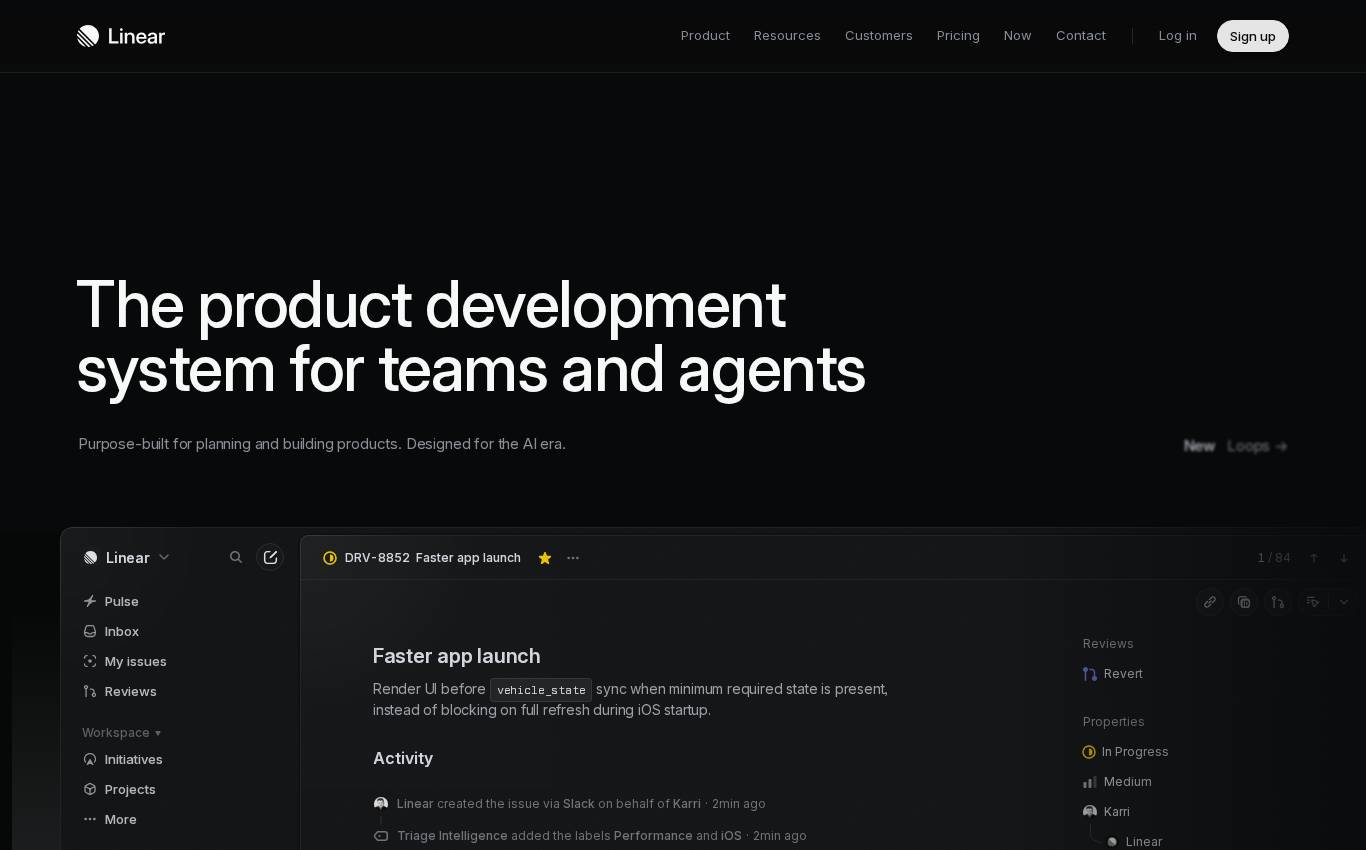
Task: Click the pull request icon beside Revert
Action: pos(1090,674)
